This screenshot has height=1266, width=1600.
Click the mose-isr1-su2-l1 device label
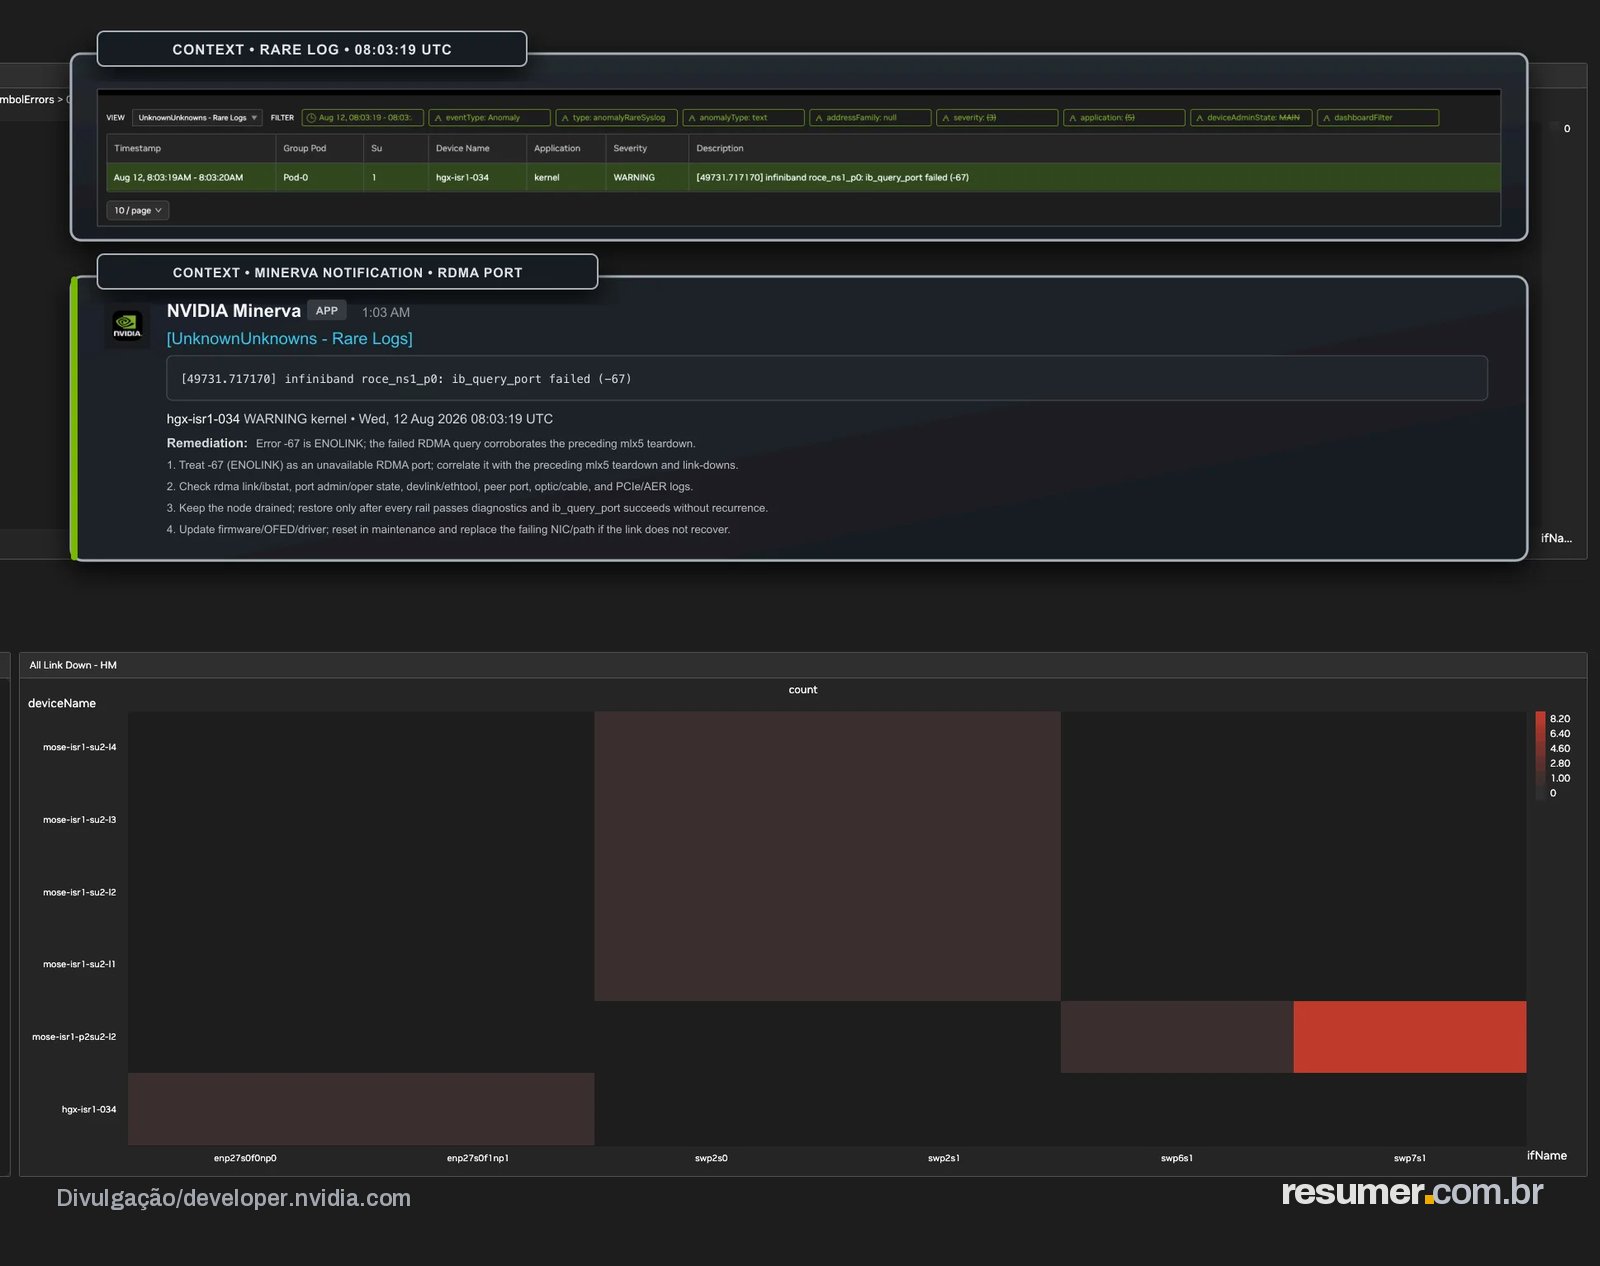pos(79,964)
